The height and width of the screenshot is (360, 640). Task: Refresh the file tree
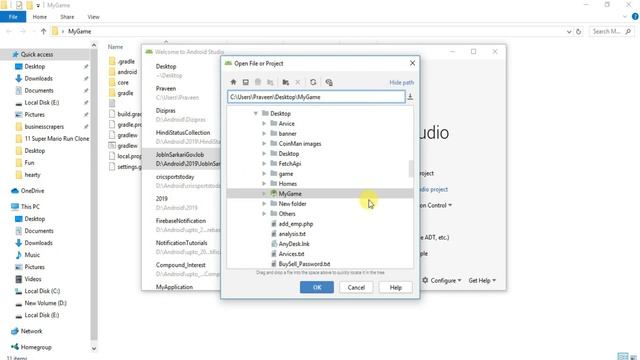pyautogui.click(x=313, y=82)
